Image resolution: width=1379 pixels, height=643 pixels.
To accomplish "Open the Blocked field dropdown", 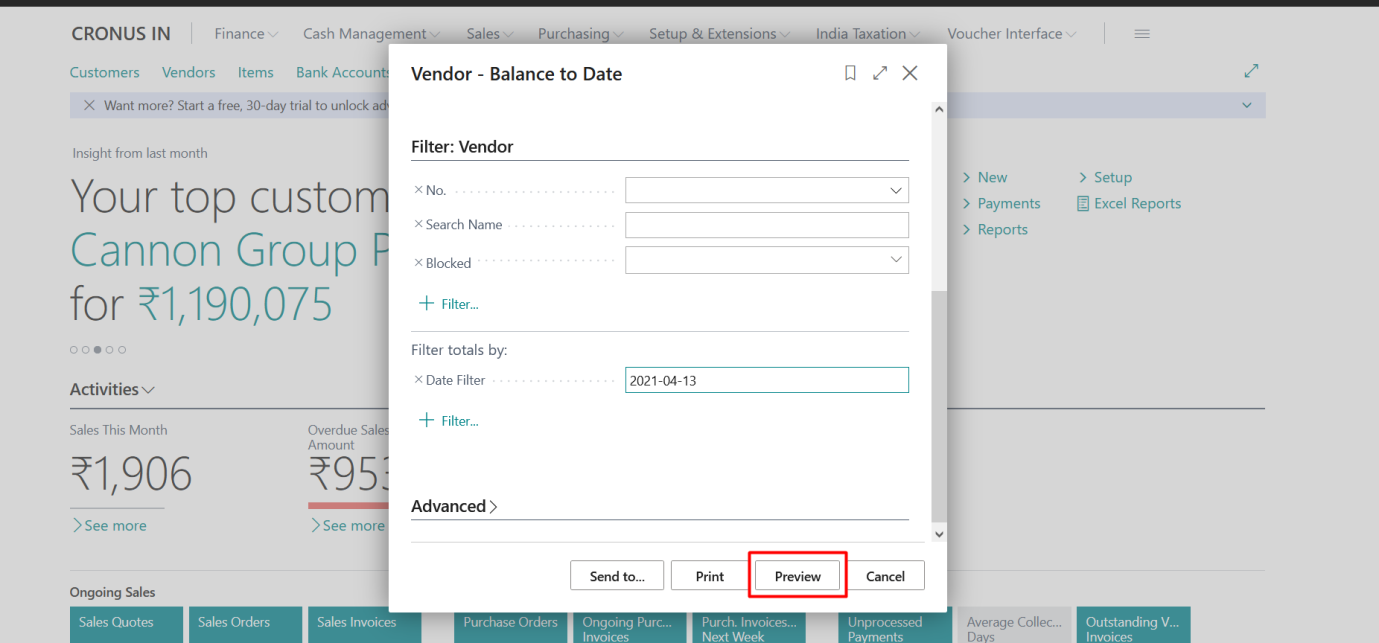I will click(898, 260).
